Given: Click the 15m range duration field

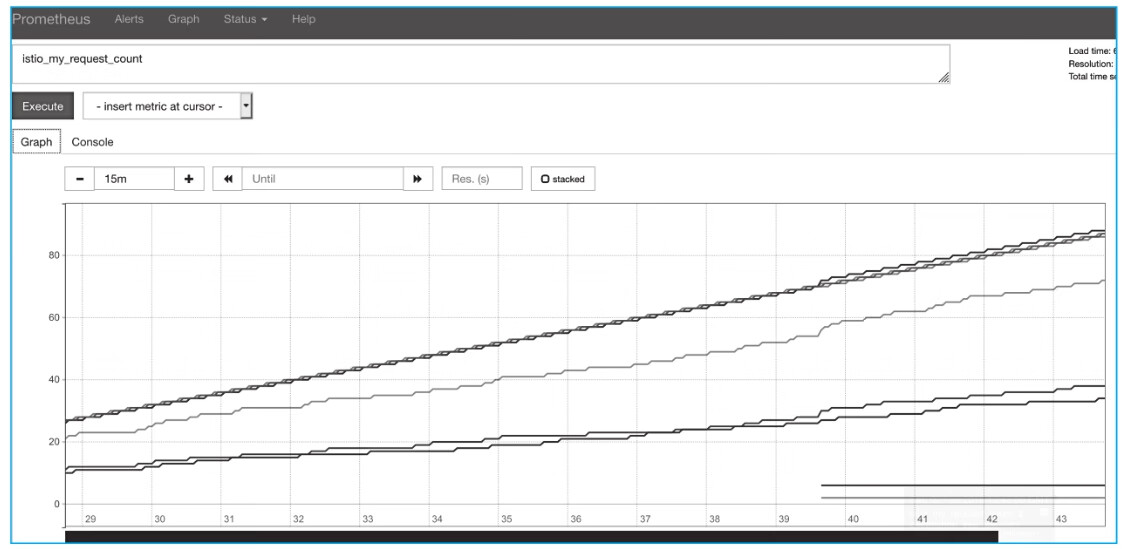Looking at the screenshot, I should (134, 178).
